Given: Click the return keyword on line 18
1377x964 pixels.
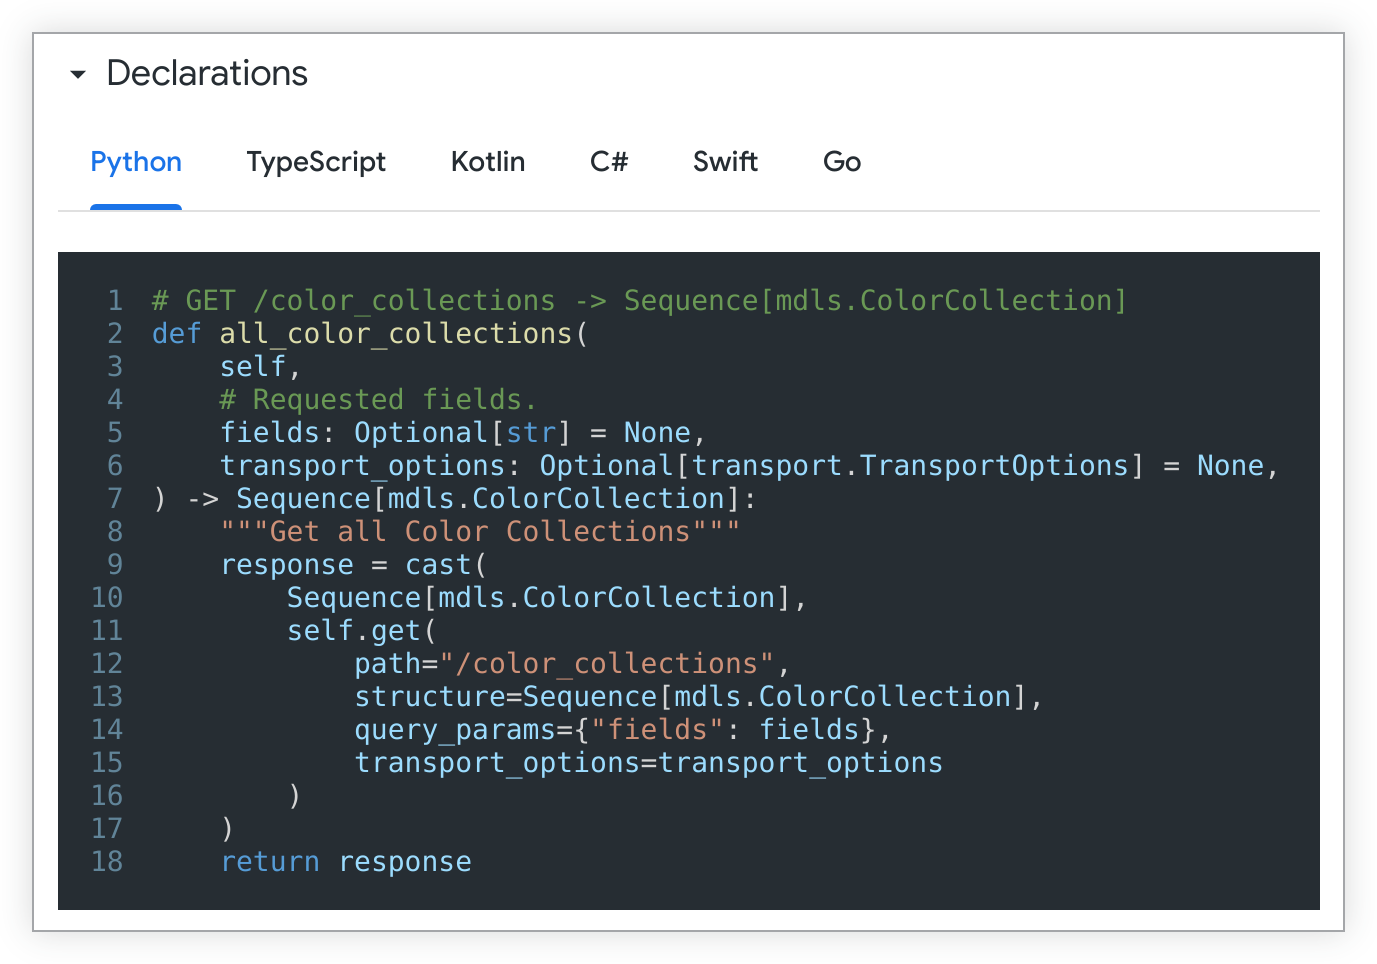Looking at the screenshot, I should (x=270, y=862).
